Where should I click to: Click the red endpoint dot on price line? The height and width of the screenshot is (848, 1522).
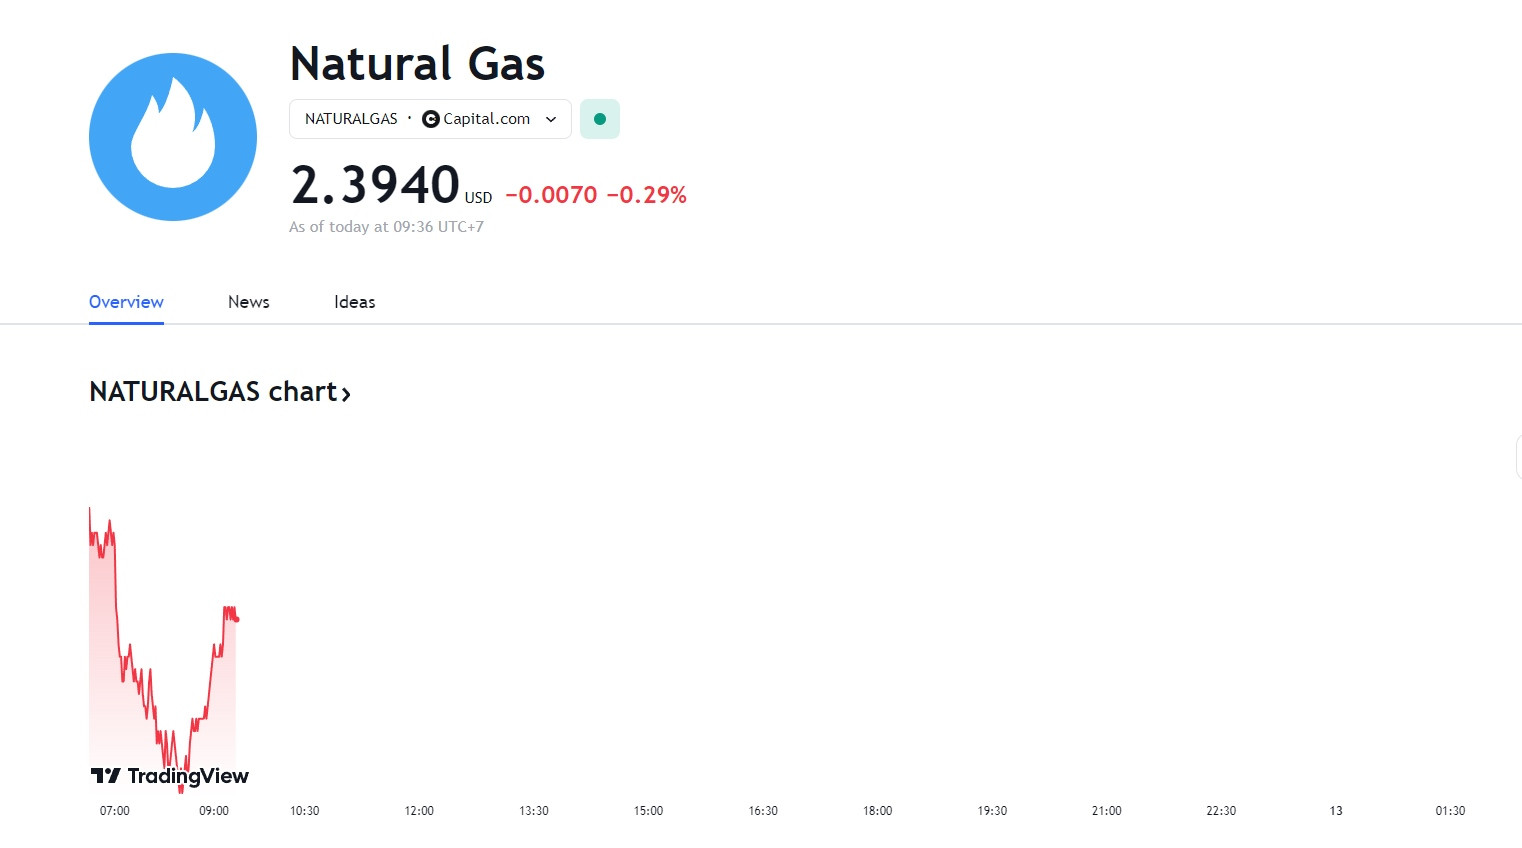tap(236, 620)
